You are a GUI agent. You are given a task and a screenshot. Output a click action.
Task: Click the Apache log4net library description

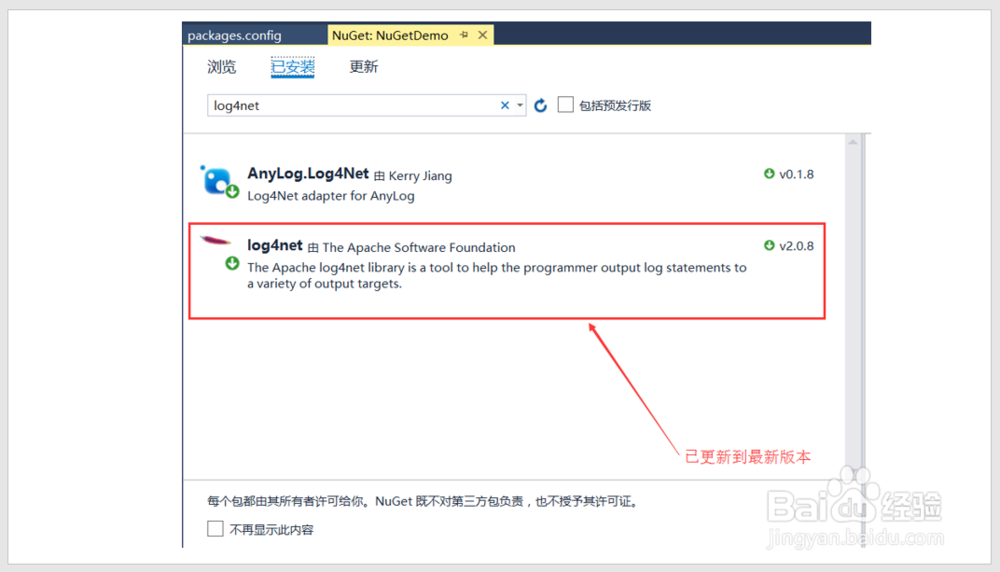click(x=497, y=275)
